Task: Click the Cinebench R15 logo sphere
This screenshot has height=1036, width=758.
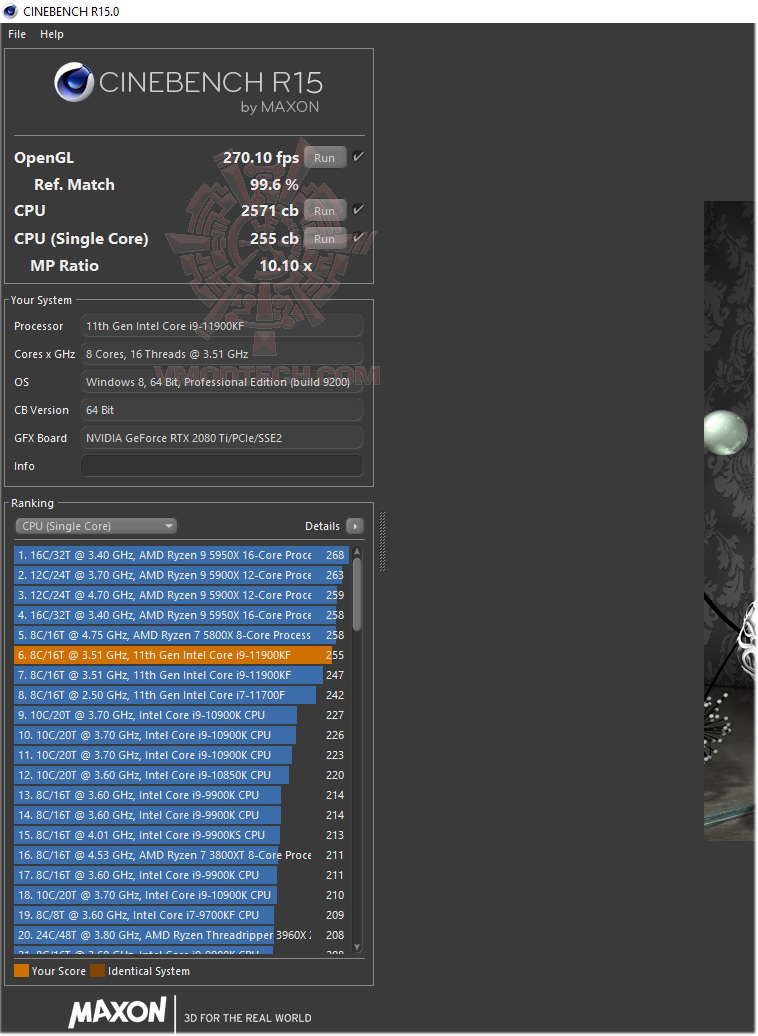Action: [74, 82]
